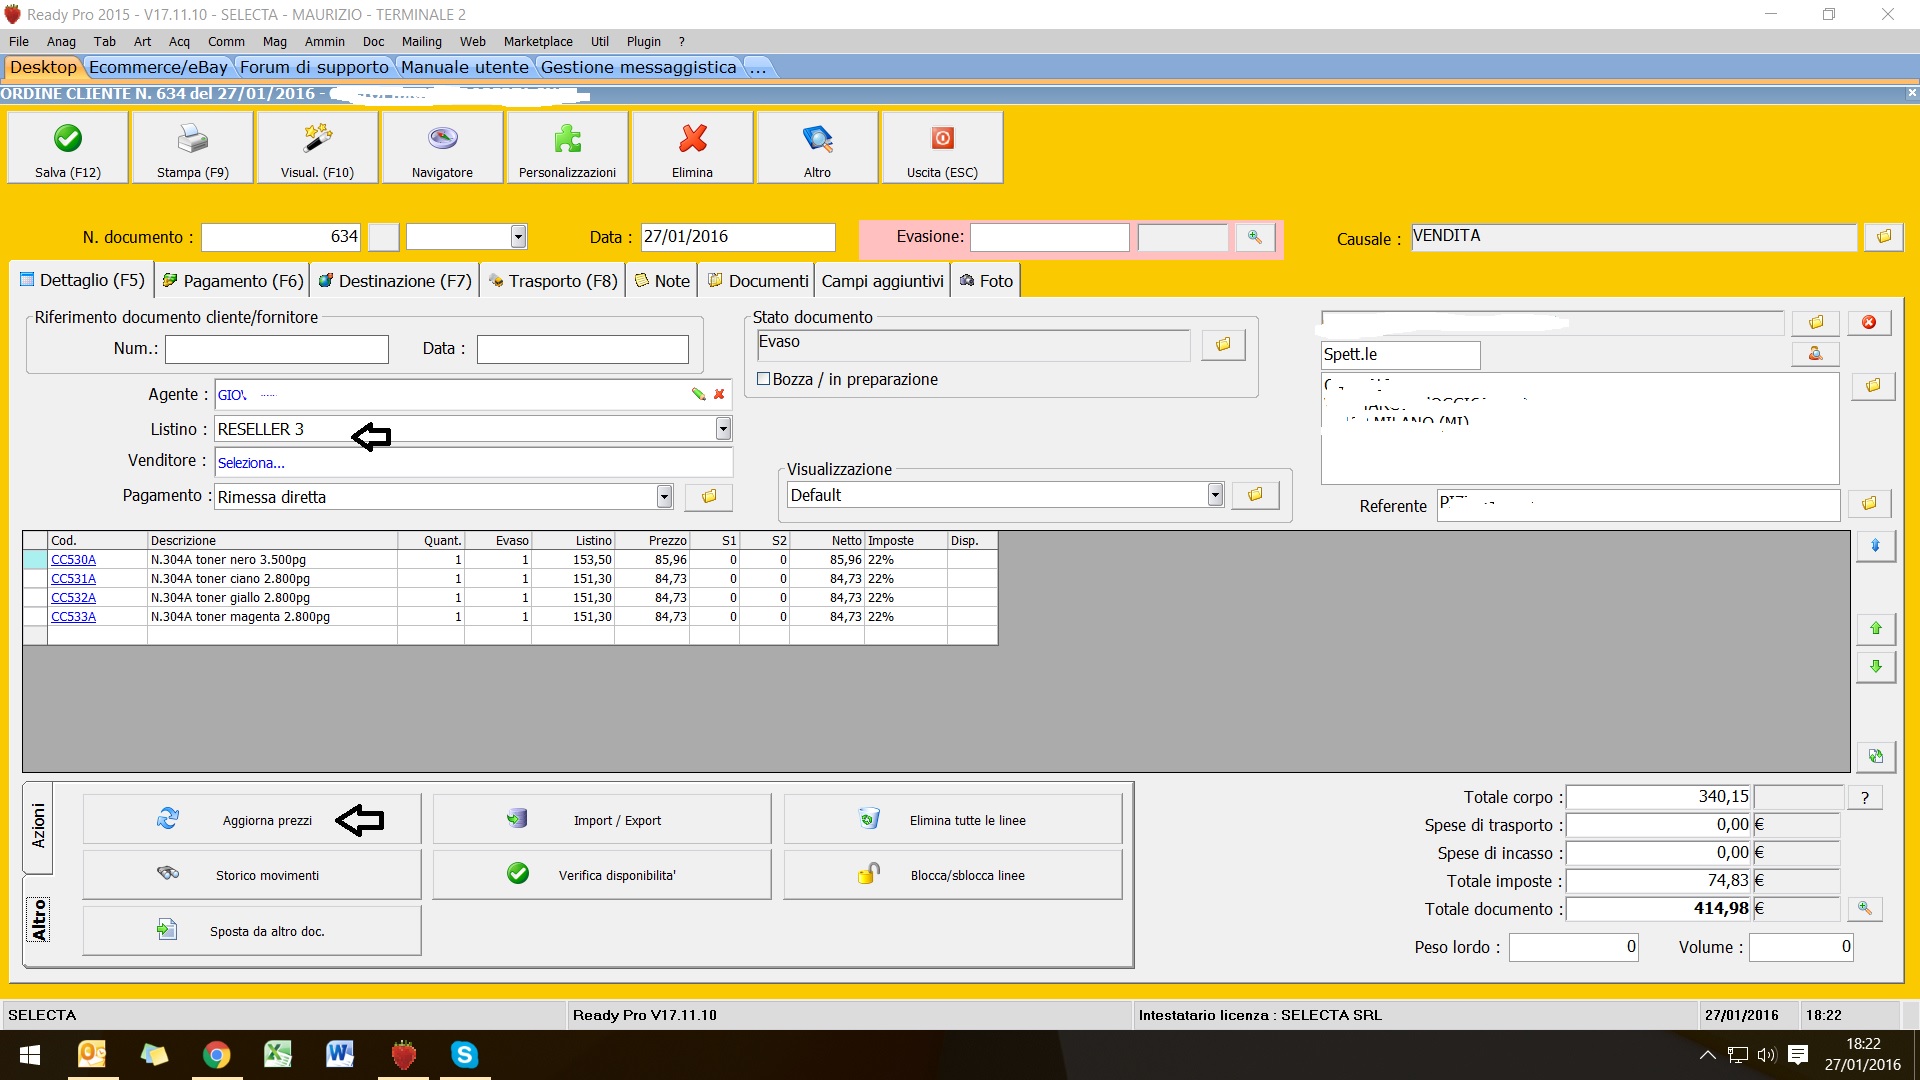
Task: Click Verifica disponibilita' button
Action: pyautogui.click(x=602, y=875)
